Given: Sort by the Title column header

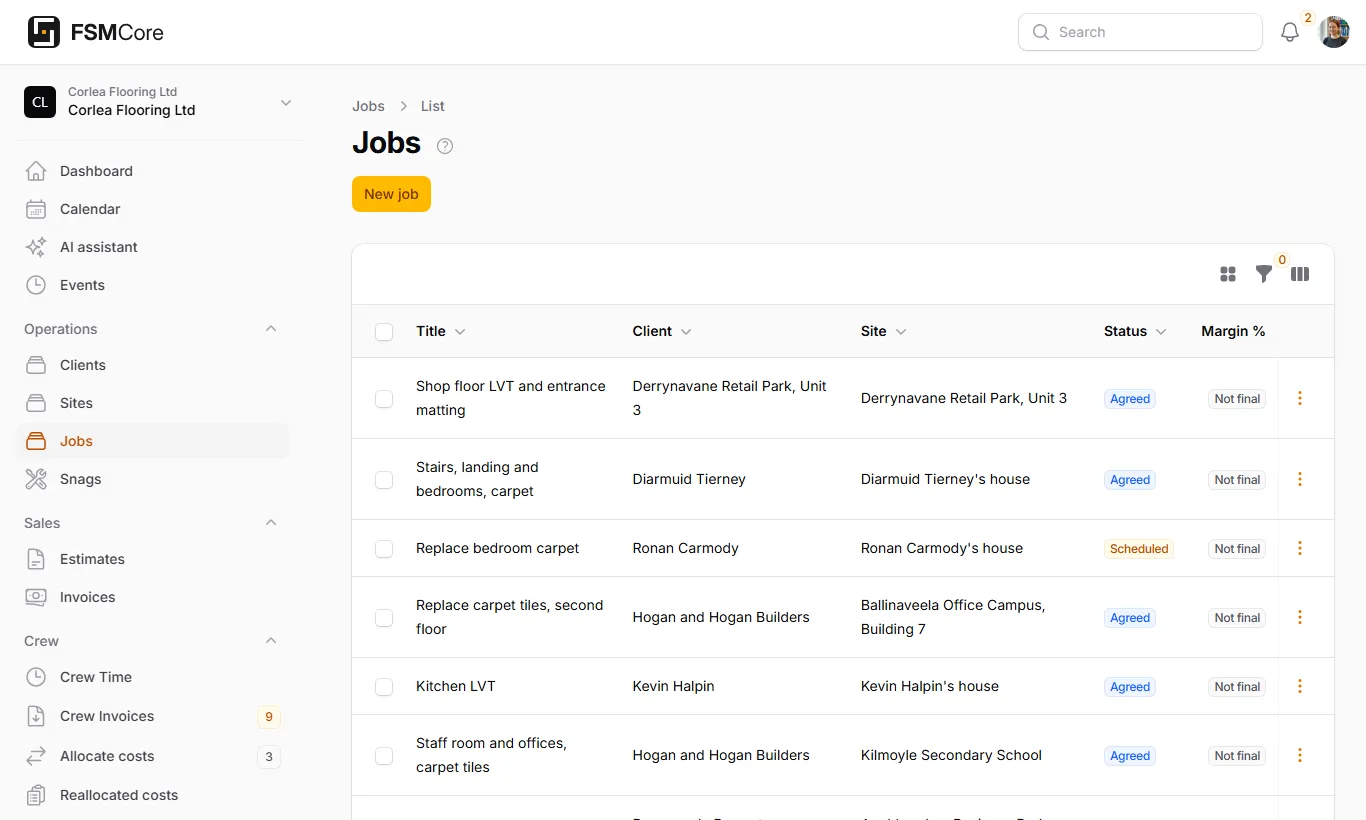Looking at the screenshot, I should pos(441,331).
